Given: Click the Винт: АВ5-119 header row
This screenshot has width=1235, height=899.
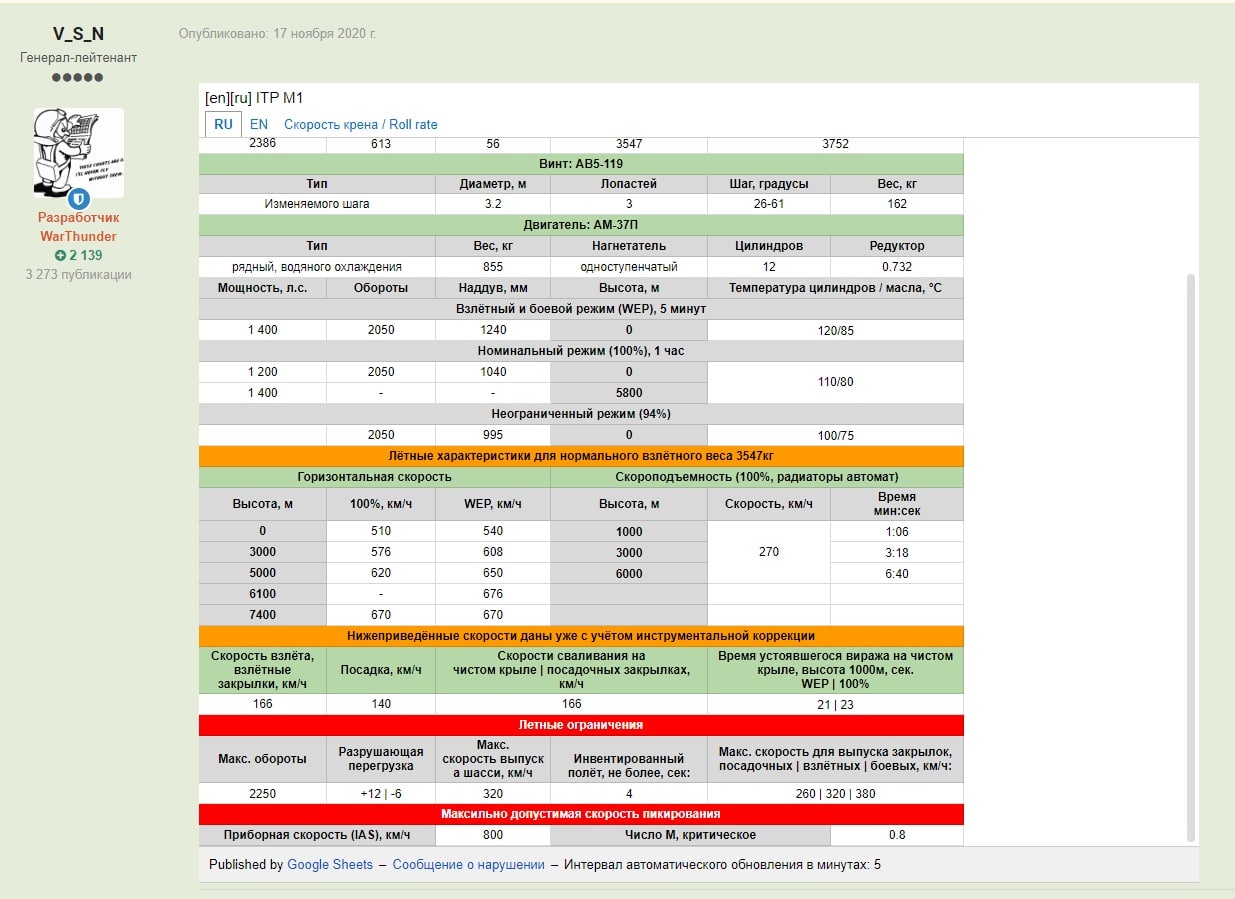Looking at the screenshot, I should coord(581,164).
